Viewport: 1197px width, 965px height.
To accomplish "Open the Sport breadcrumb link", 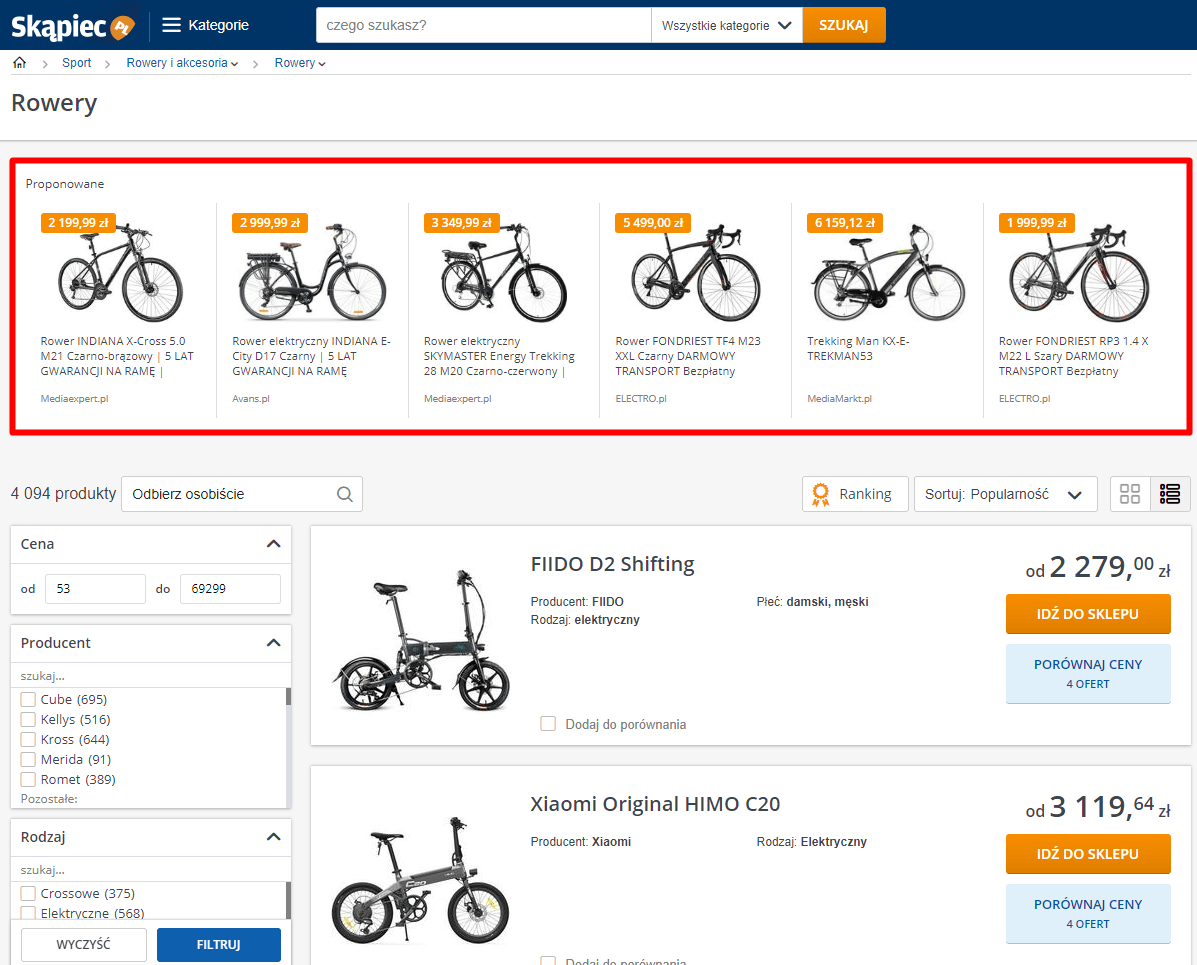I will [76, 63].
